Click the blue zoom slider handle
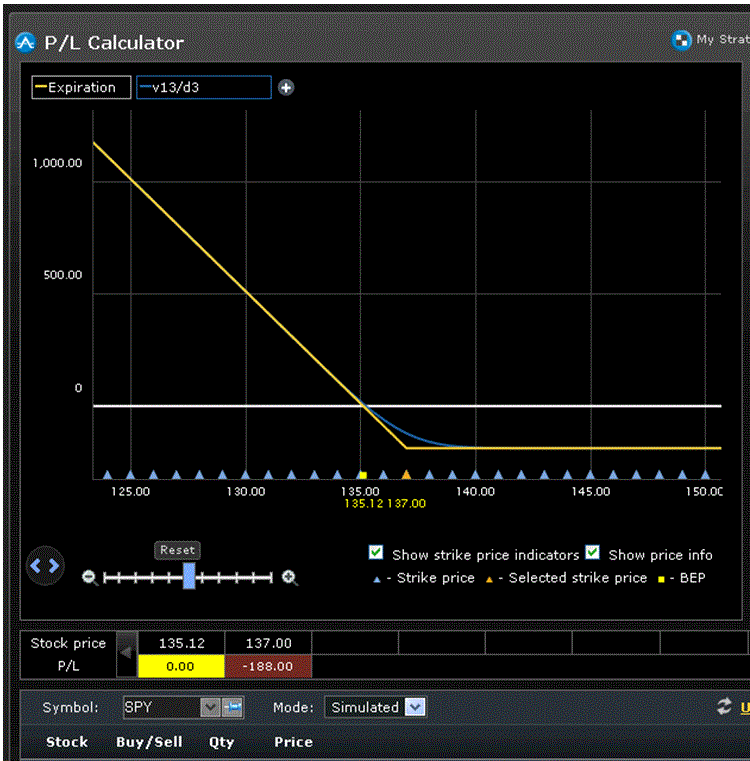 point(189,576)
